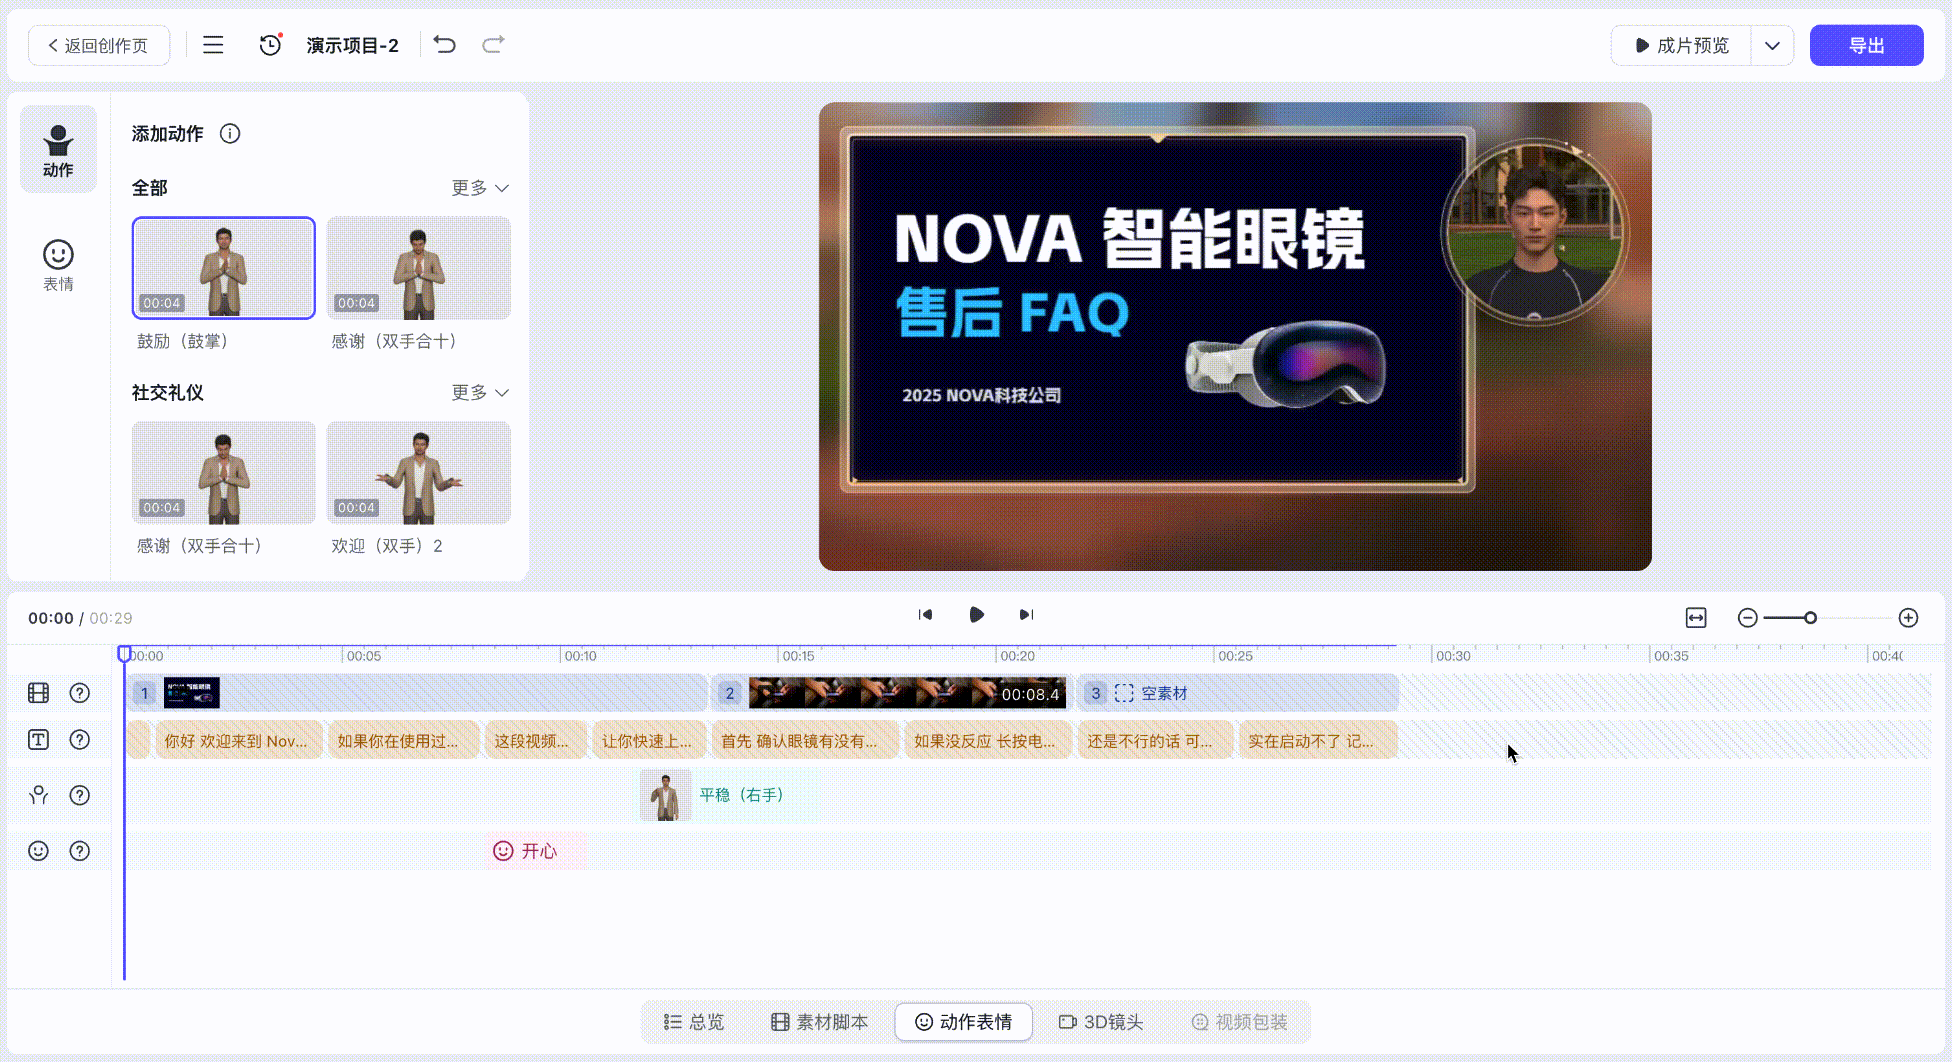Click the 00:15 mark on the ruler
Screen dimensions: 1952x1062
tap(798, 656)
